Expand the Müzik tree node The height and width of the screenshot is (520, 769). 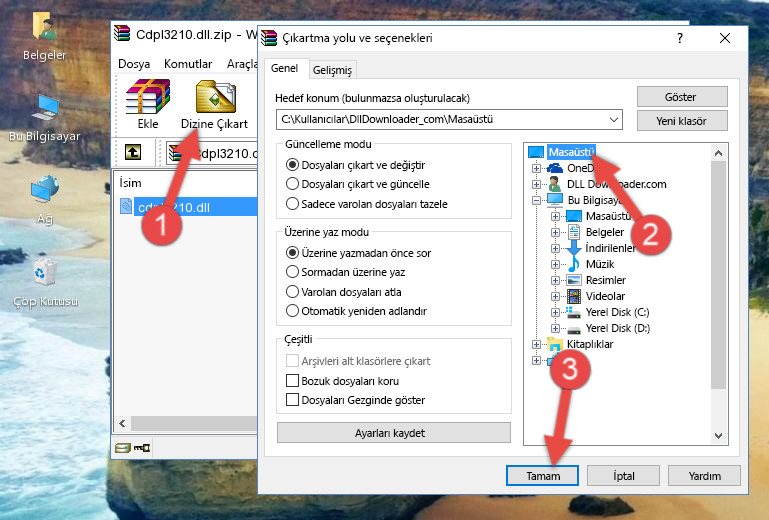555,264
